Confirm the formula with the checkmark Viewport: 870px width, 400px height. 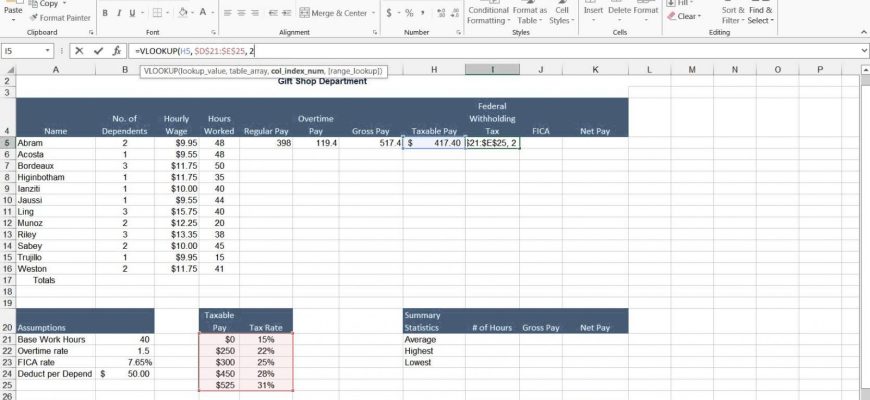98,51
